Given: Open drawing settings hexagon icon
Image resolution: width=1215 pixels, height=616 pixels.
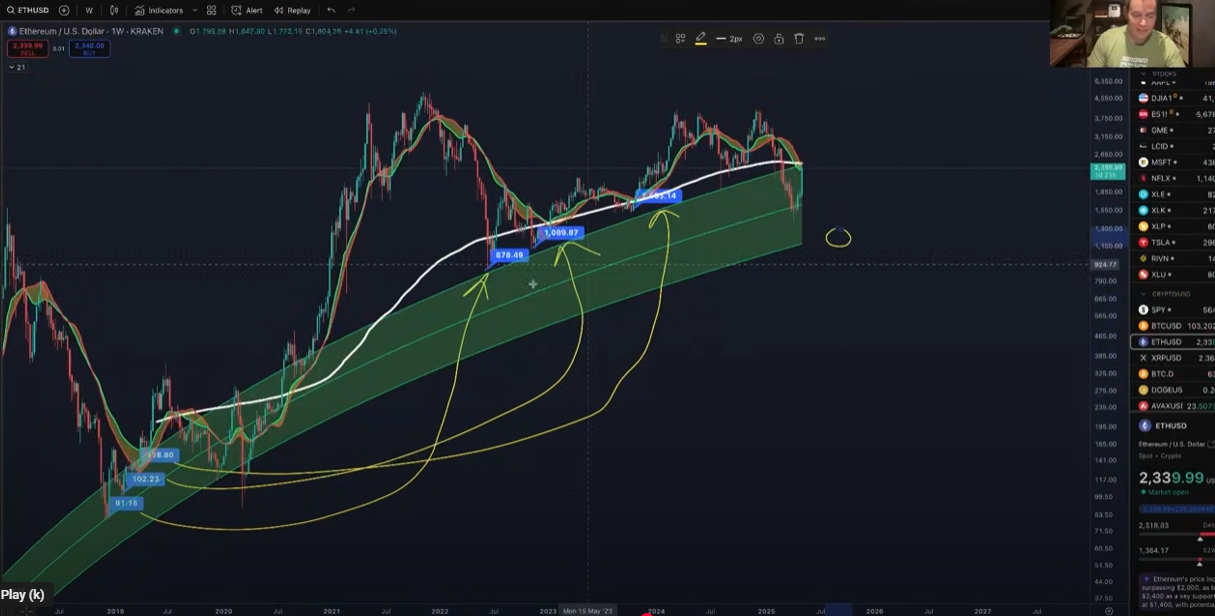Looking at the screenshot, I should [758, 39].
